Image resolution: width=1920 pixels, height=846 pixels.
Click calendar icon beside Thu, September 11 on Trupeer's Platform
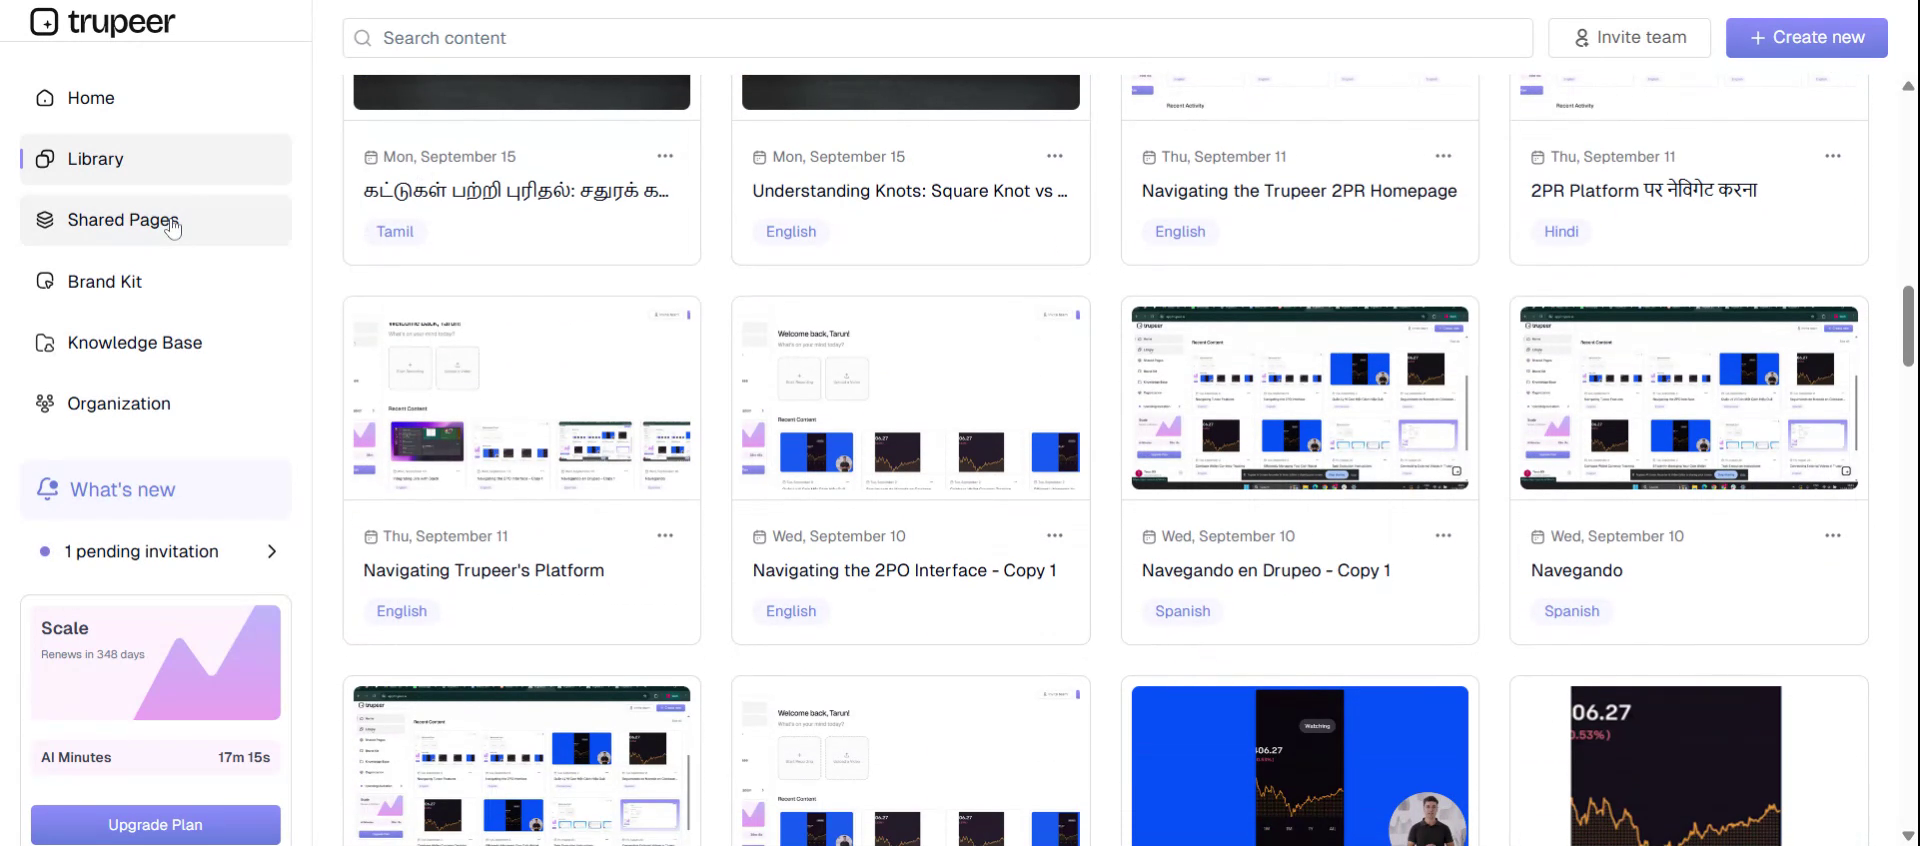pos(371,537)
